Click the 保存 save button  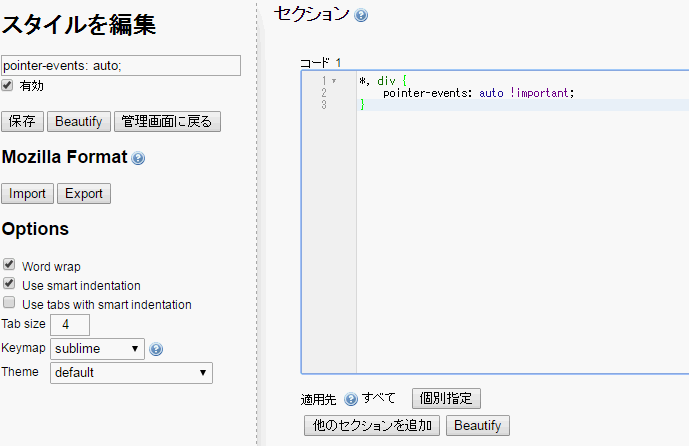pos(22,122)
